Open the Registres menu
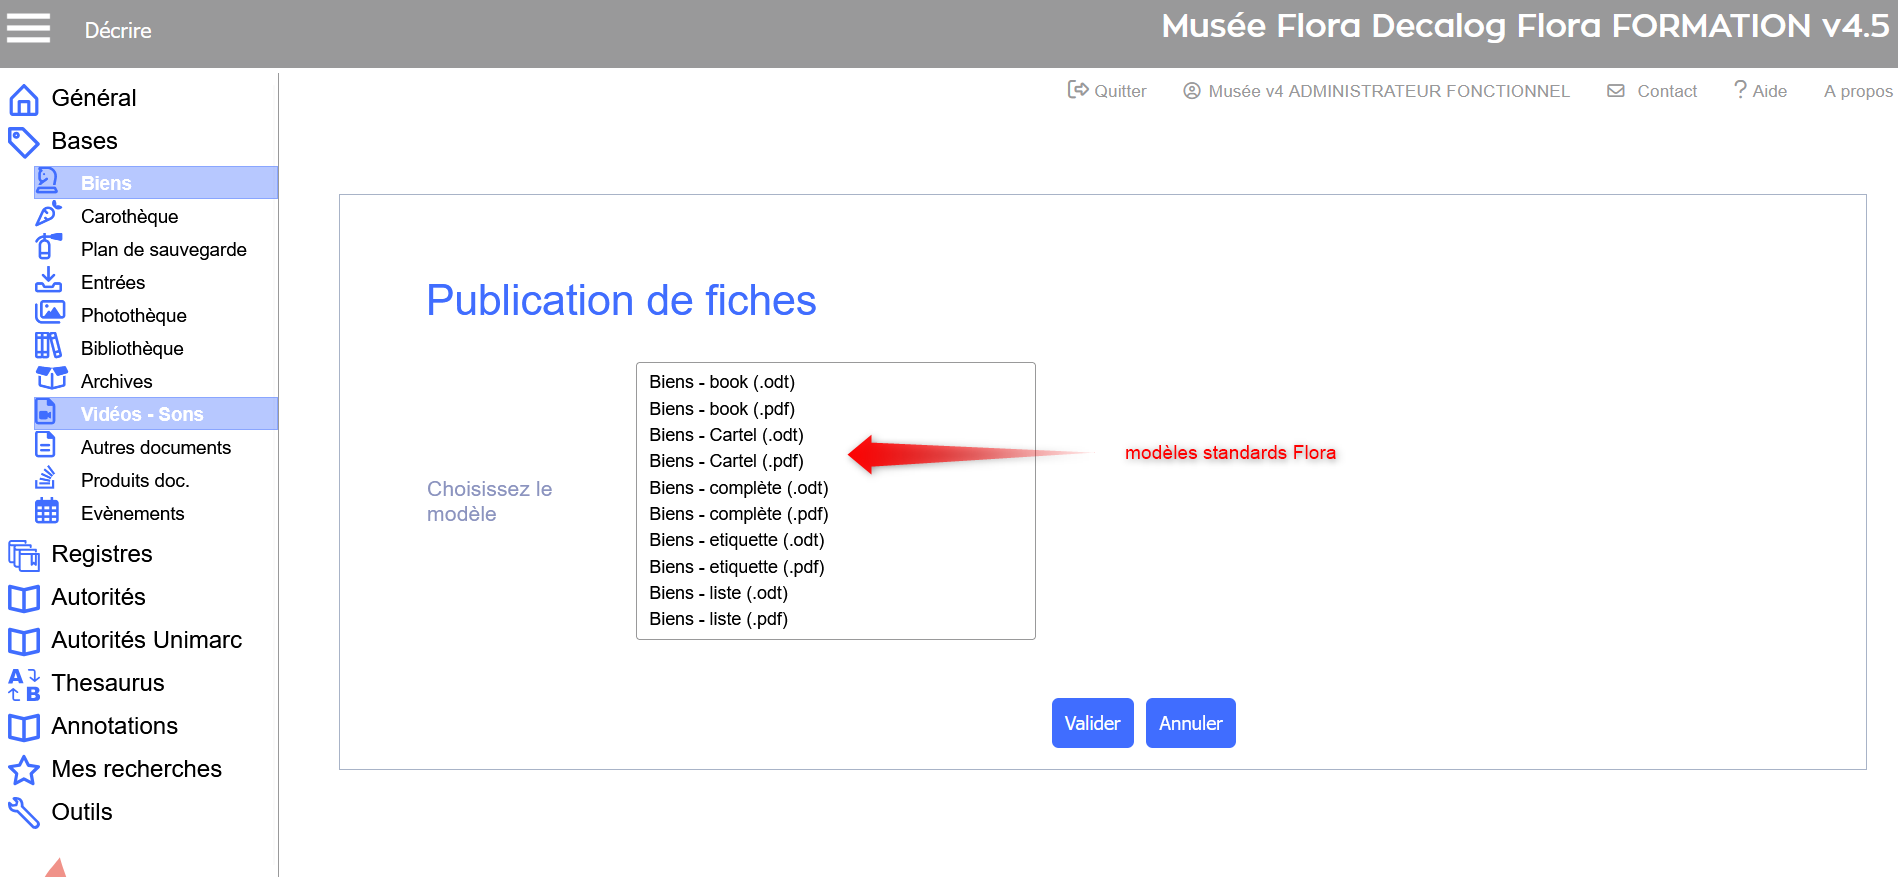This screenshot has width=1898, height=877. [102, 554]
